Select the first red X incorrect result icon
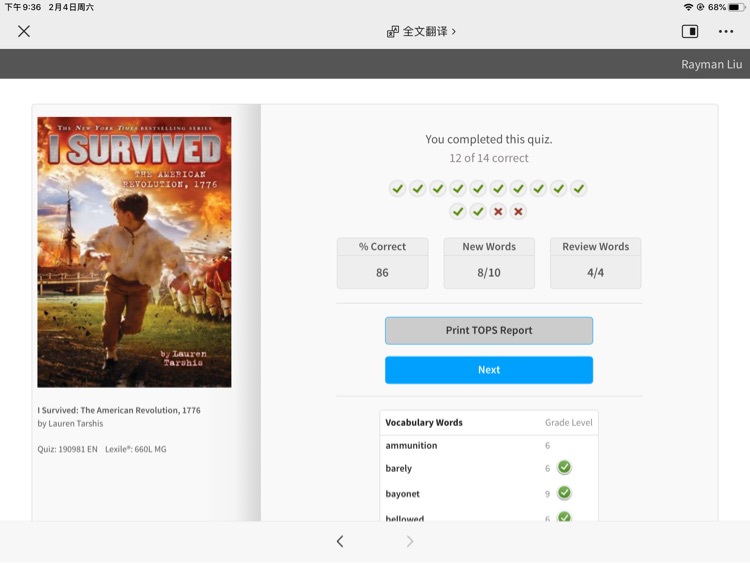Screen dimensions: 750x563 click(498, 211)
